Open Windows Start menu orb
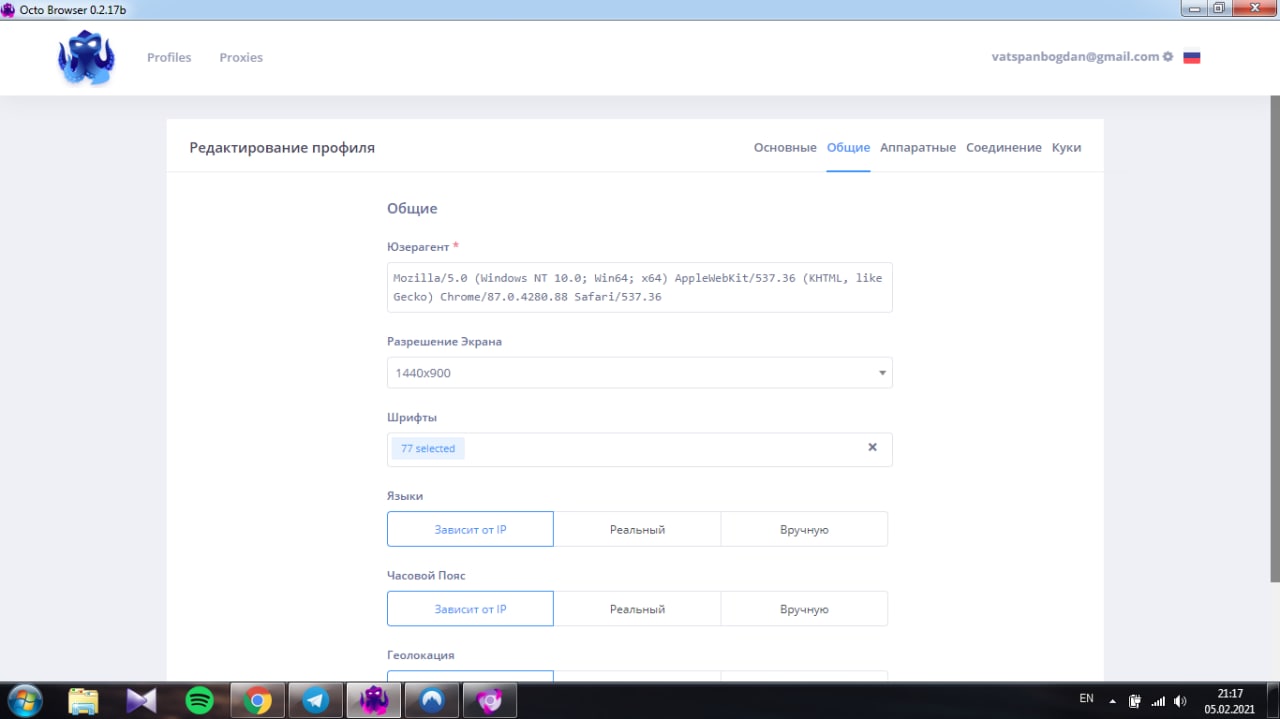 24,700
